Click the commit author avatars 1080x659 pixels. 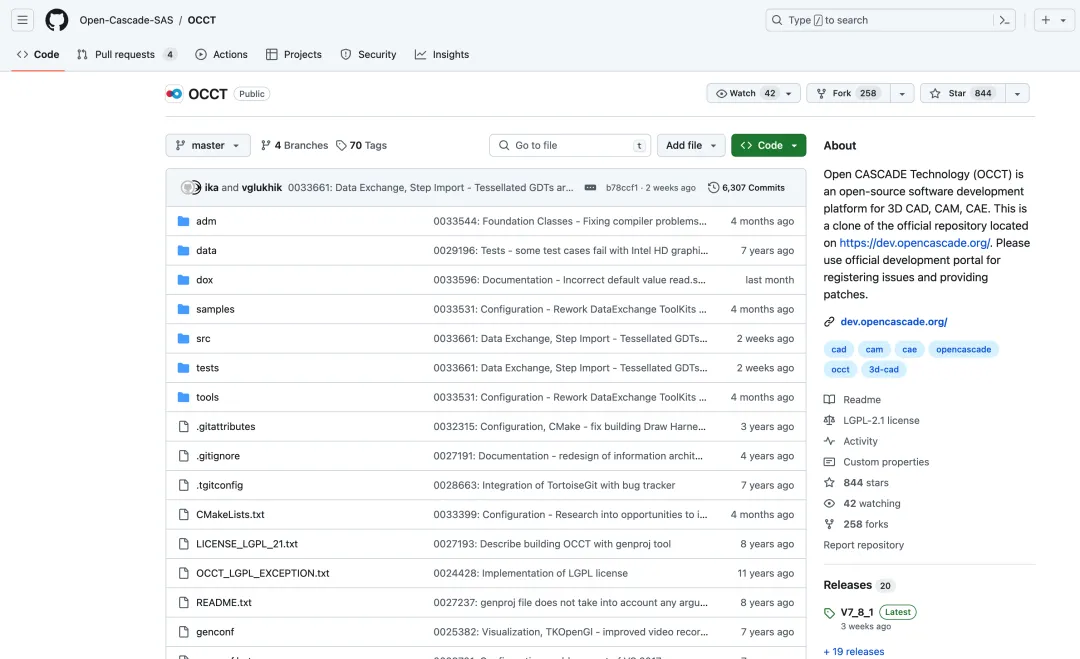(x=191, y=187)
